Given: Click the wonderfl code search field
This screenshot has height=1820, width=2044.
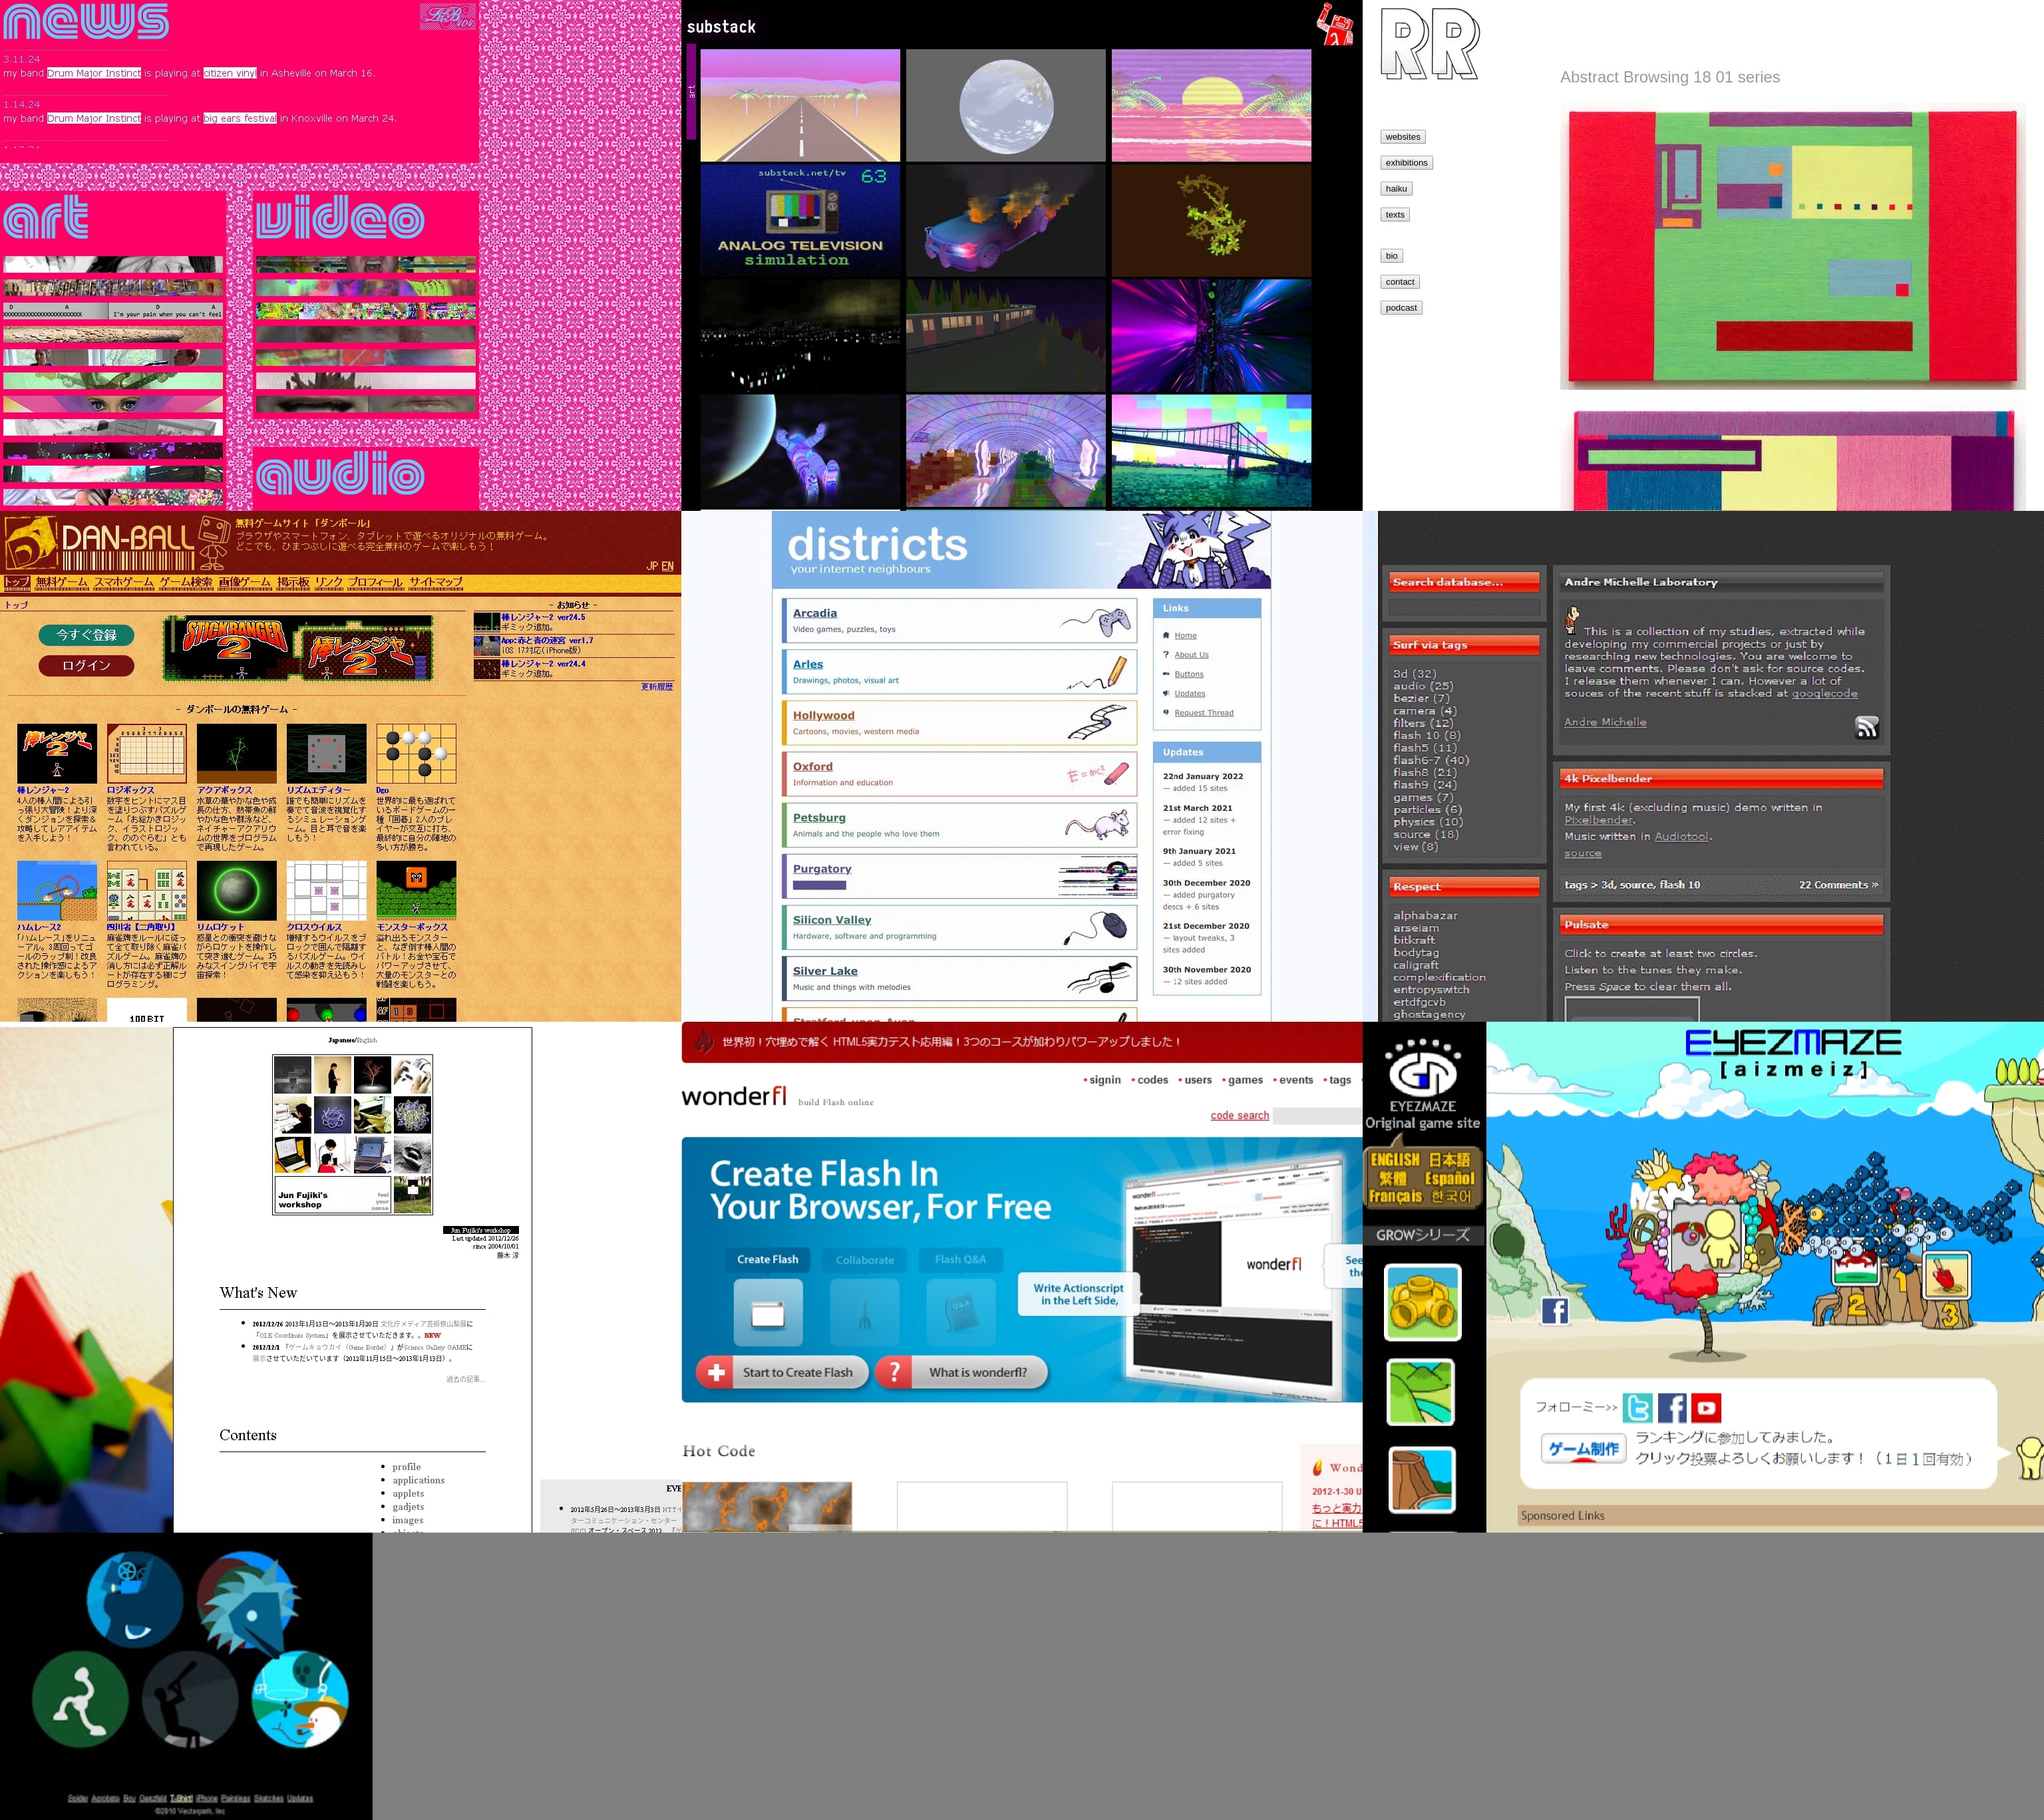Looking at the screenshot, I should pyautogui.click(x=1318, y=1116).
